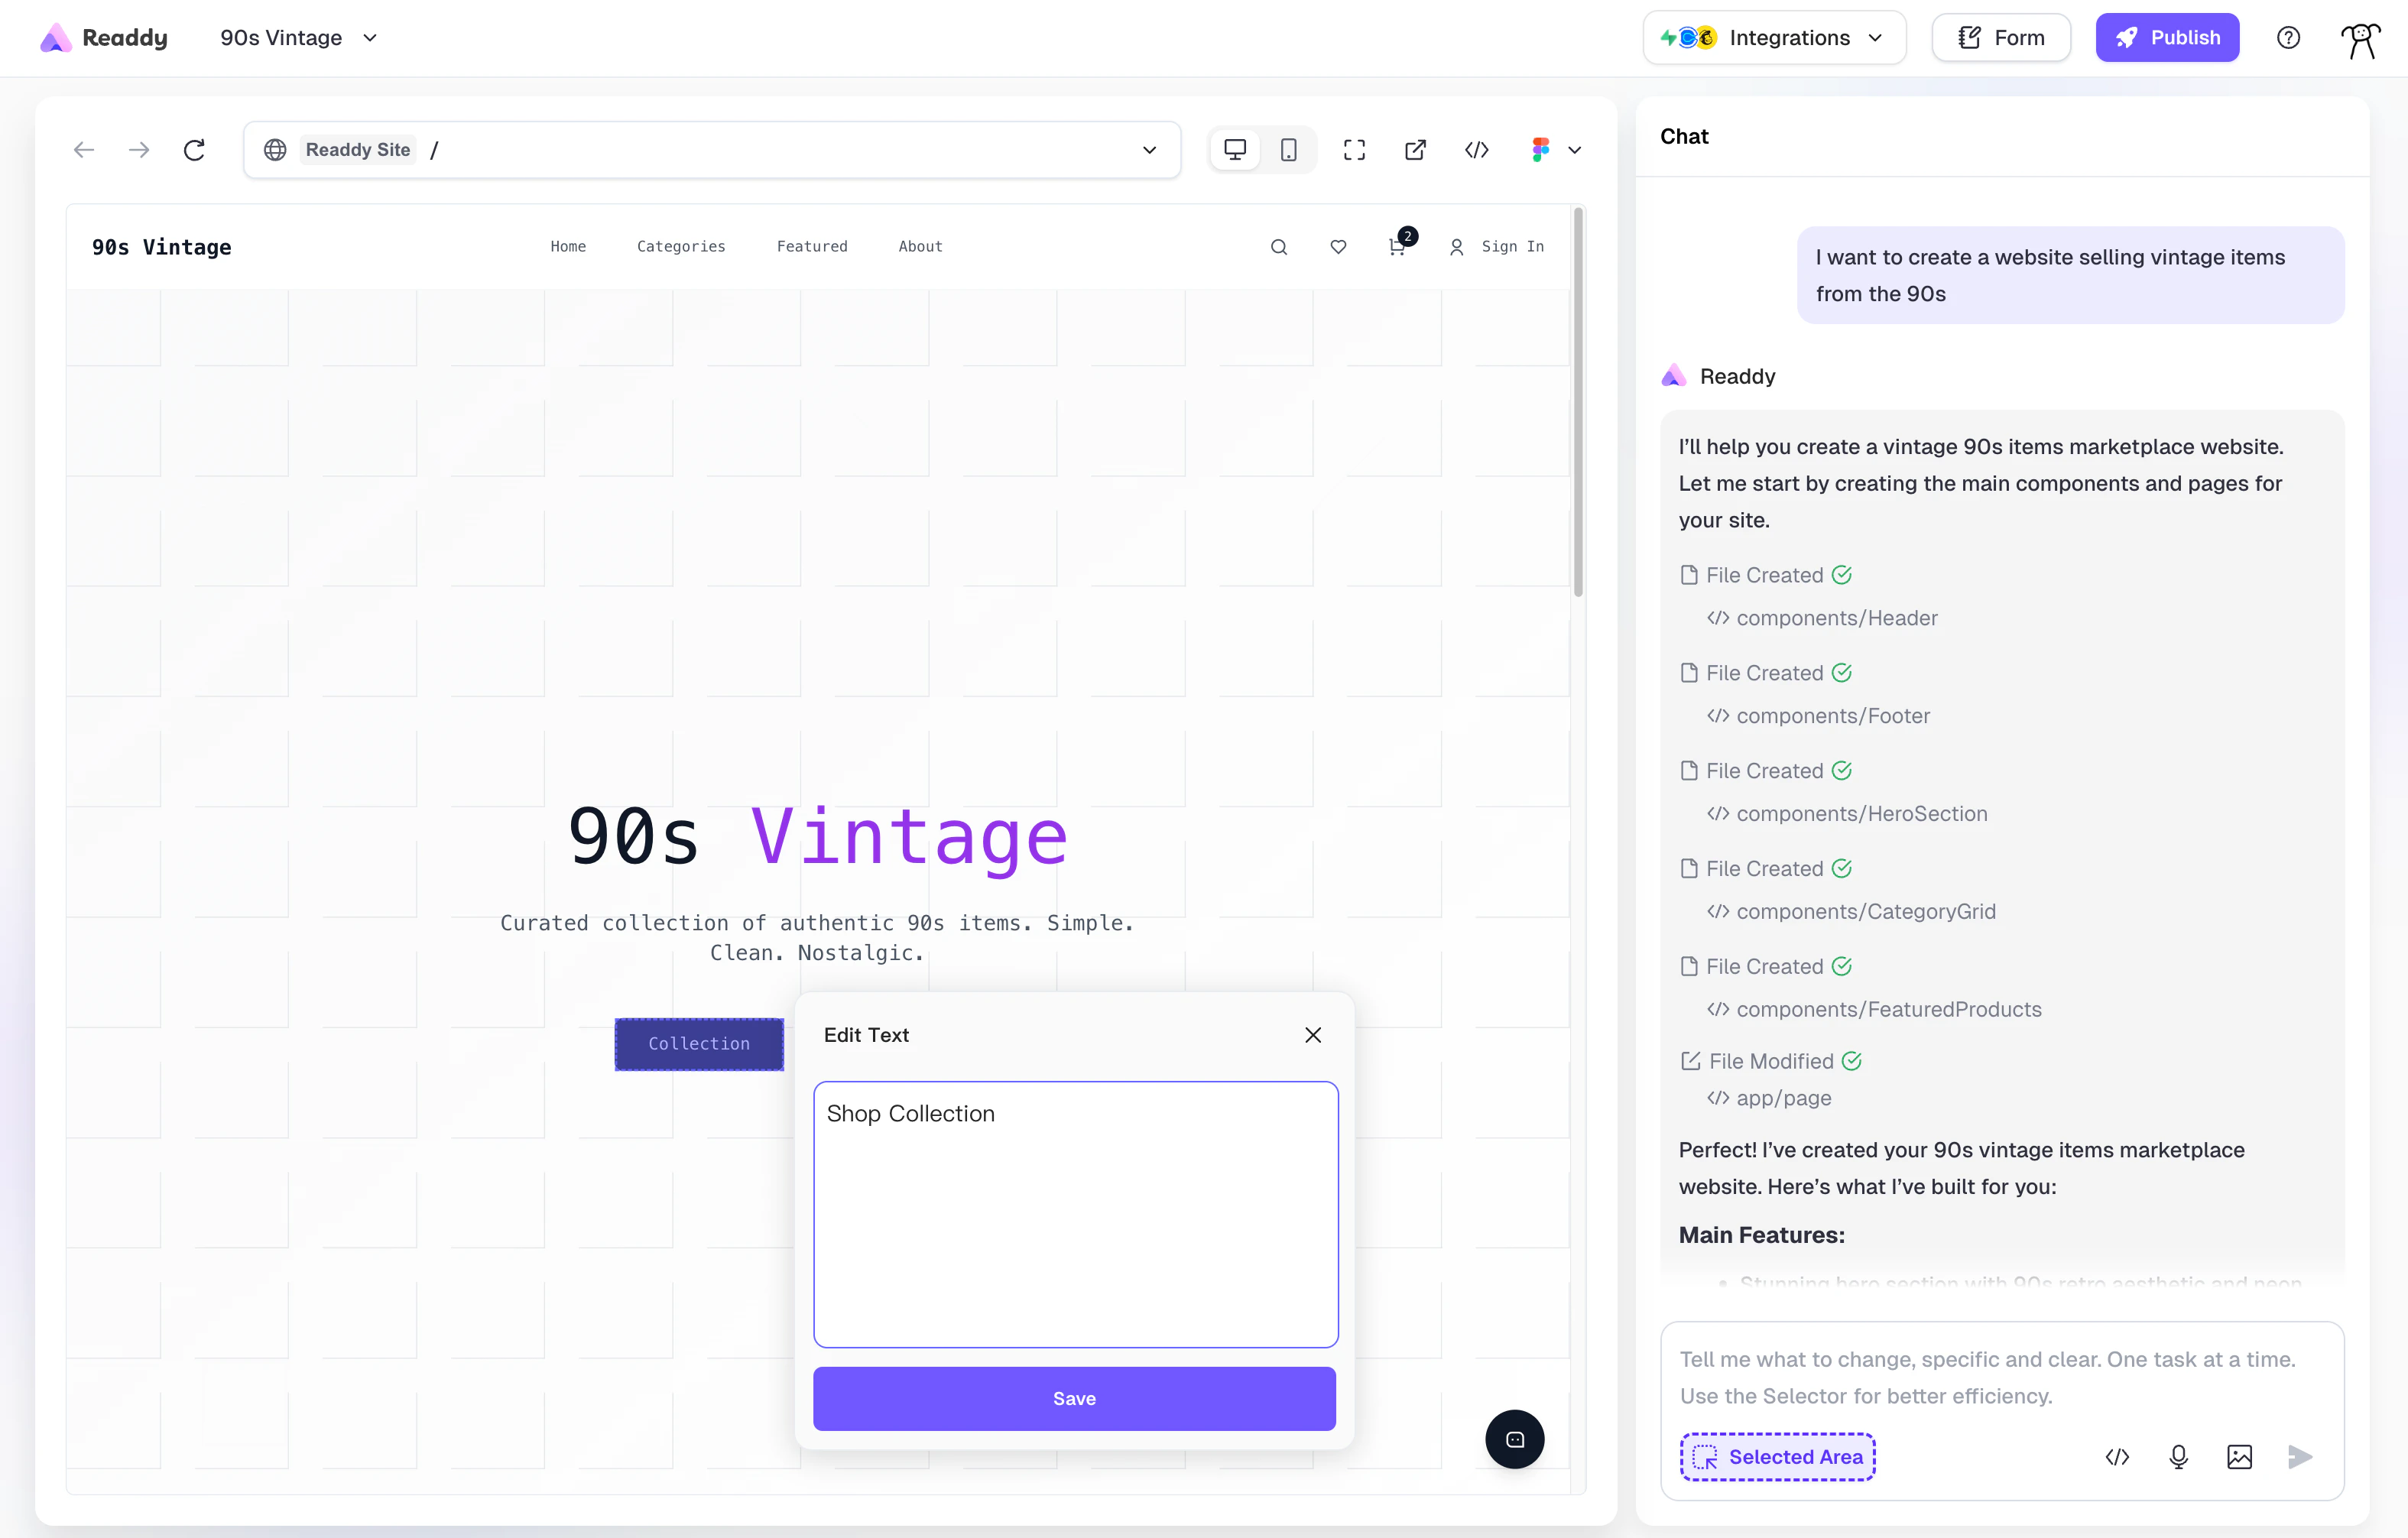Screen dimensions: 2408x1538
Task: Open site in new tab icon
Action: (1415, 150)
